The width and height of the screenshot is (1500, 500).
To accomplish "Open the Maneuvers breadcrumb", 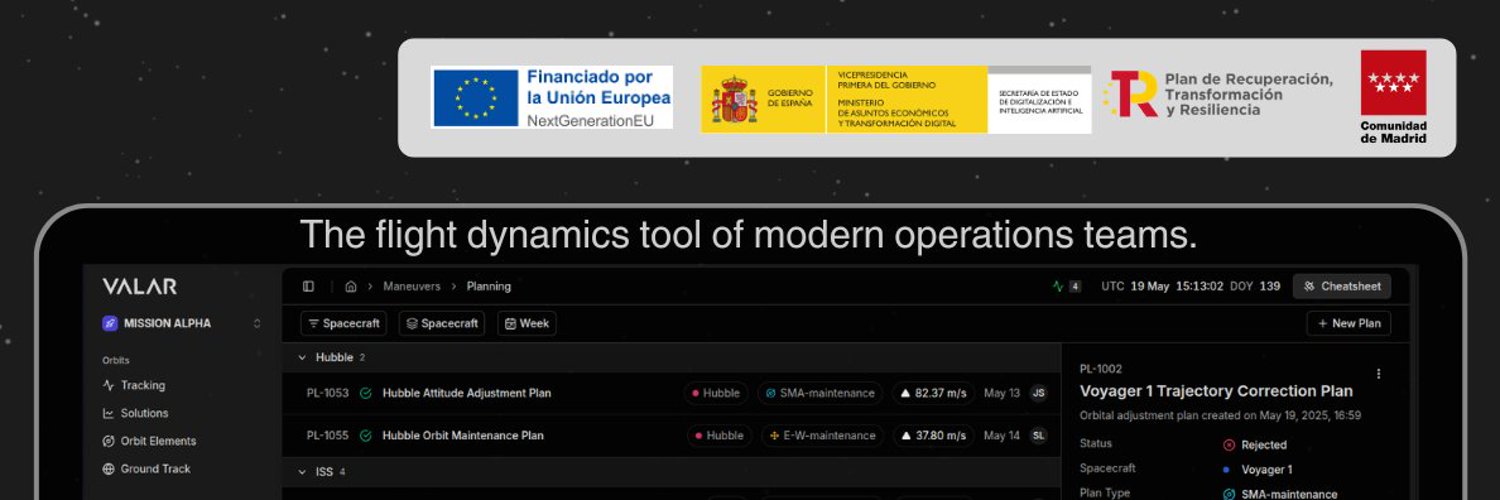I will click(412, 287).
